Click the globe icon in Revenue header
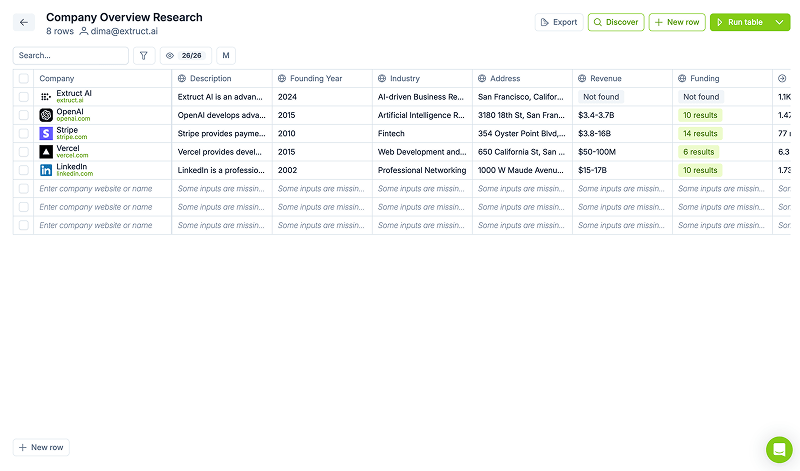This screenshot has height=471, width=800. pyautogui.click(x=582, y=79)
